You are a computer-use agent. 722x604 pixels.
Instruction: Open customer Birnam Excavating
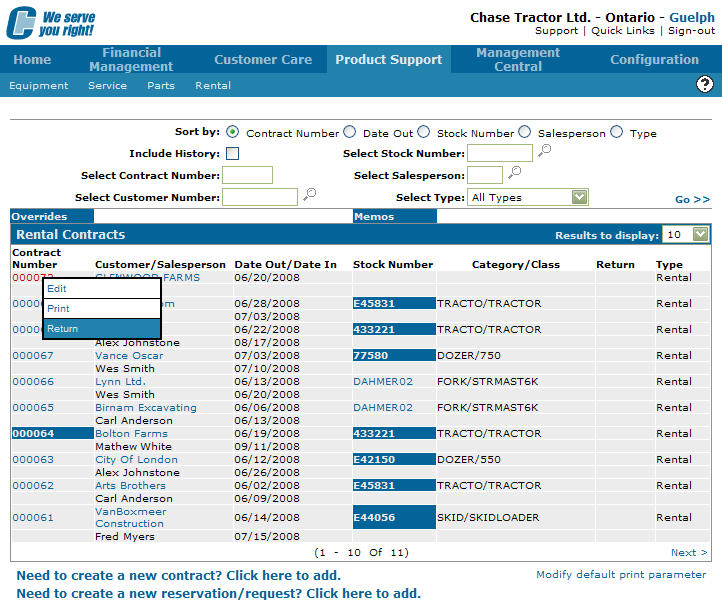click(x=146, y=407)
